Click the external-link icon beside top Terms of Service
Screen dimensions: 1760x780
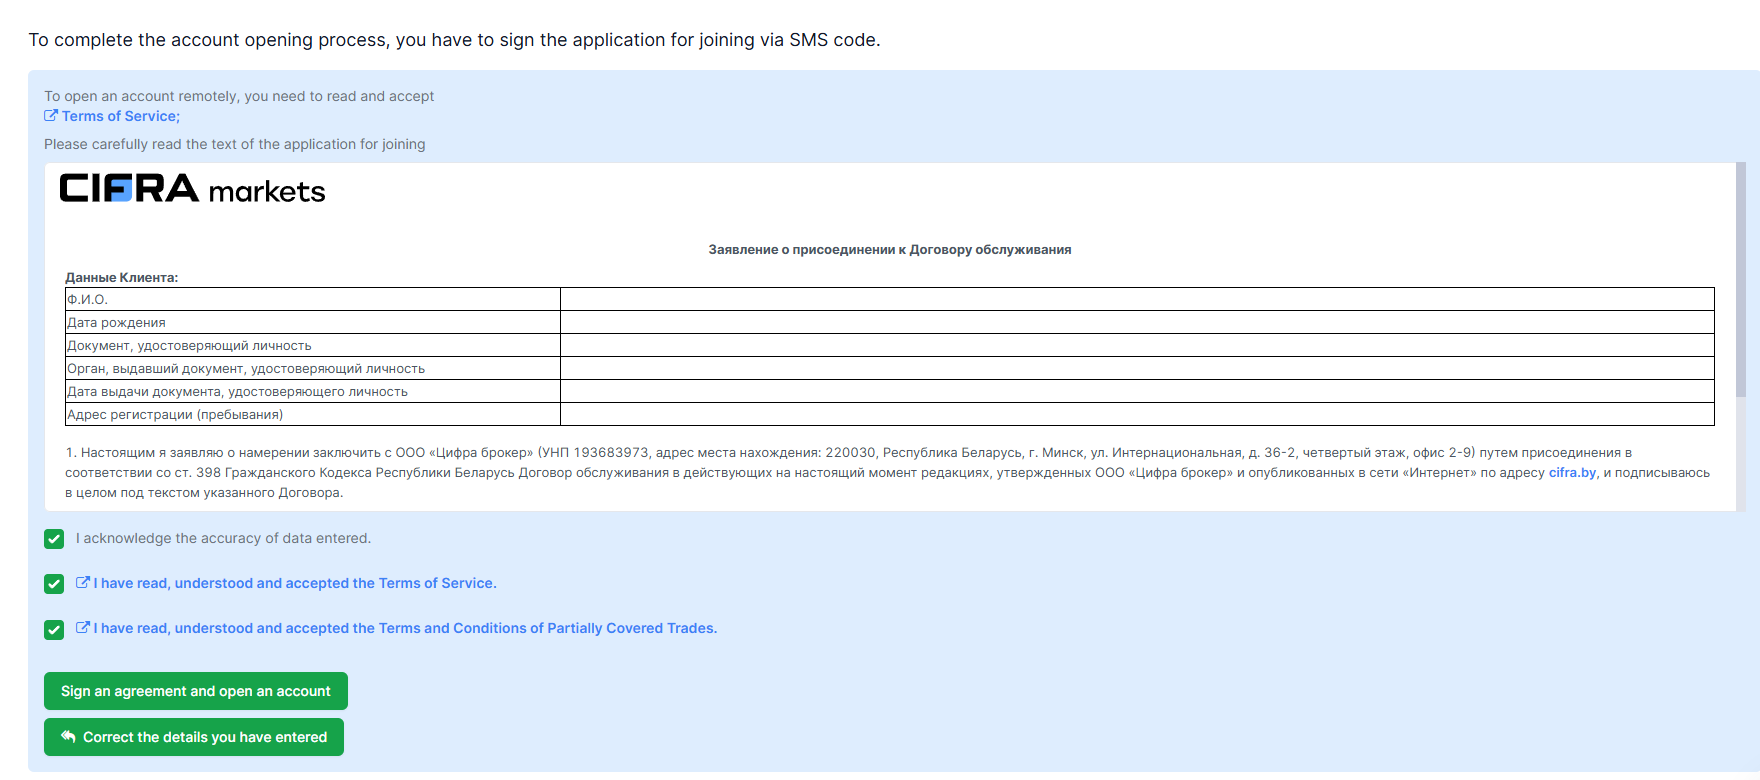51,116
